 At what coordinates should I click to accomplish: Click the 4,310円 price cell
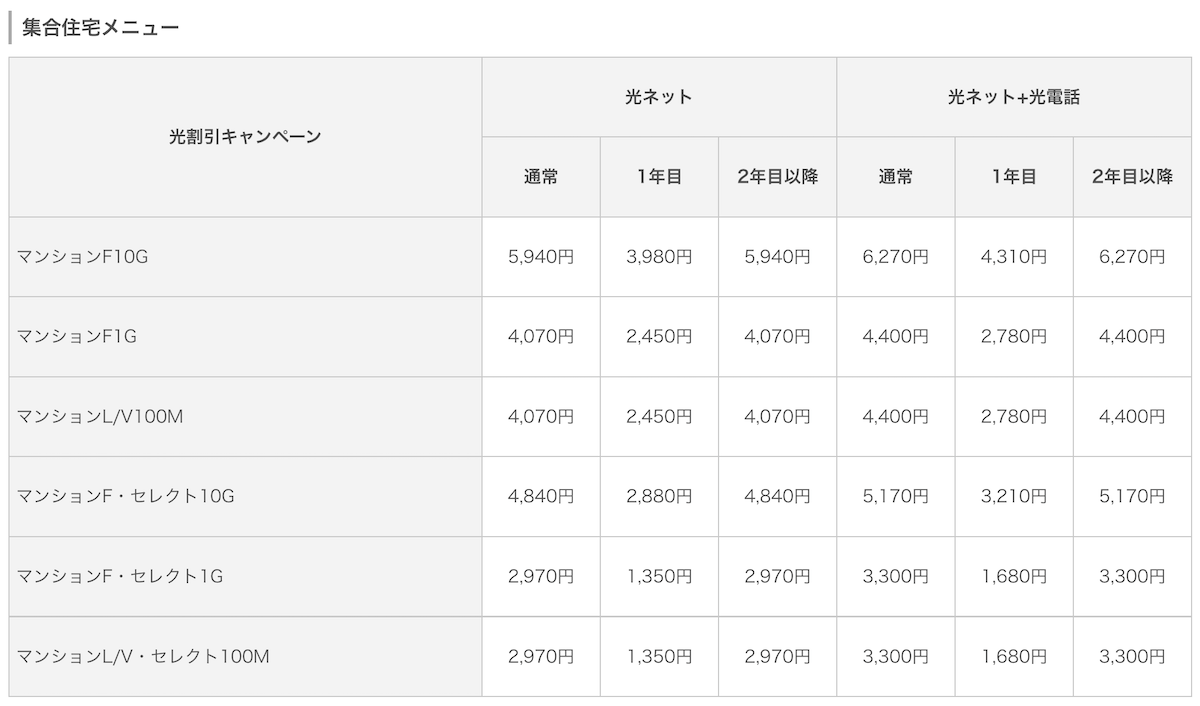coord(1014,257)
